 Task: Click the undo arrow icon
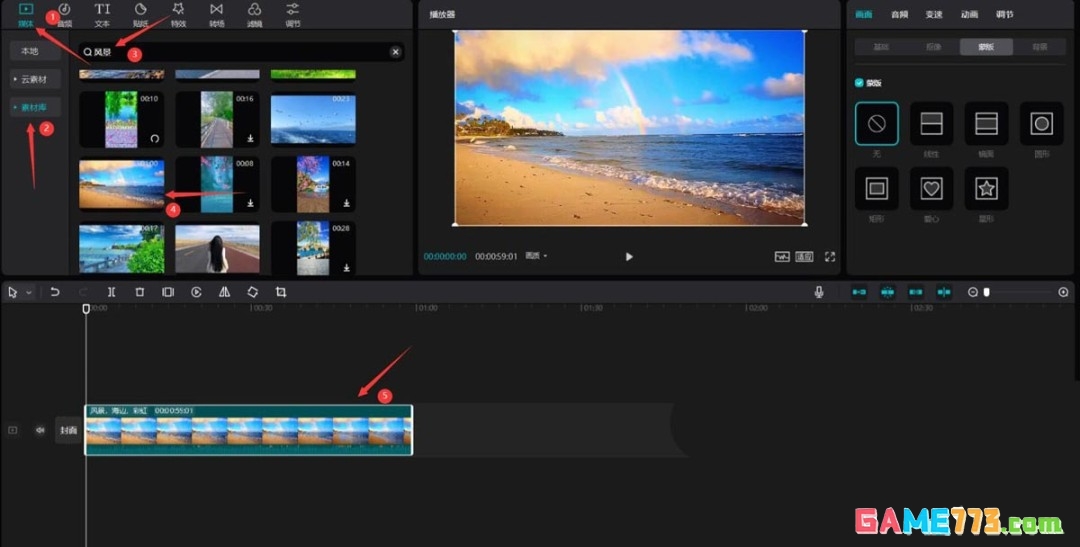(55, 292)
